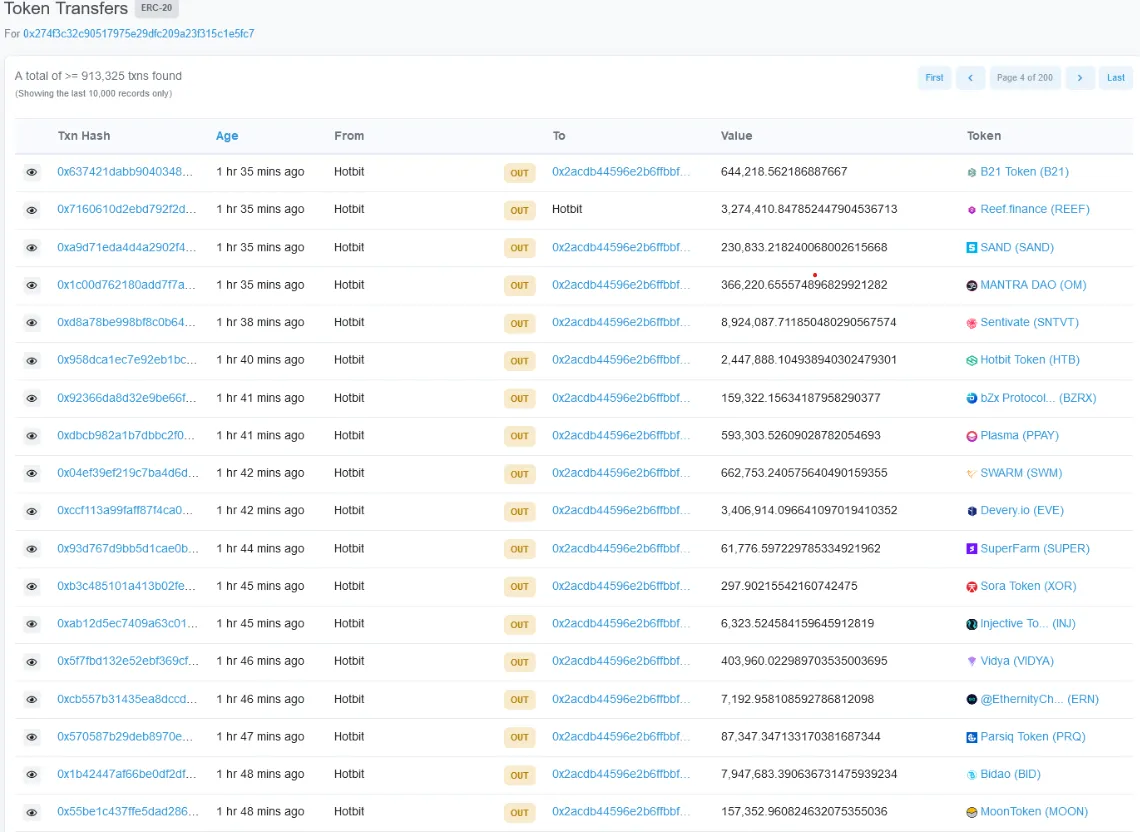Open txn hash 0xcb557b31435ea8dccd
The image size is (1140, 832).
(x=127, y=699)
